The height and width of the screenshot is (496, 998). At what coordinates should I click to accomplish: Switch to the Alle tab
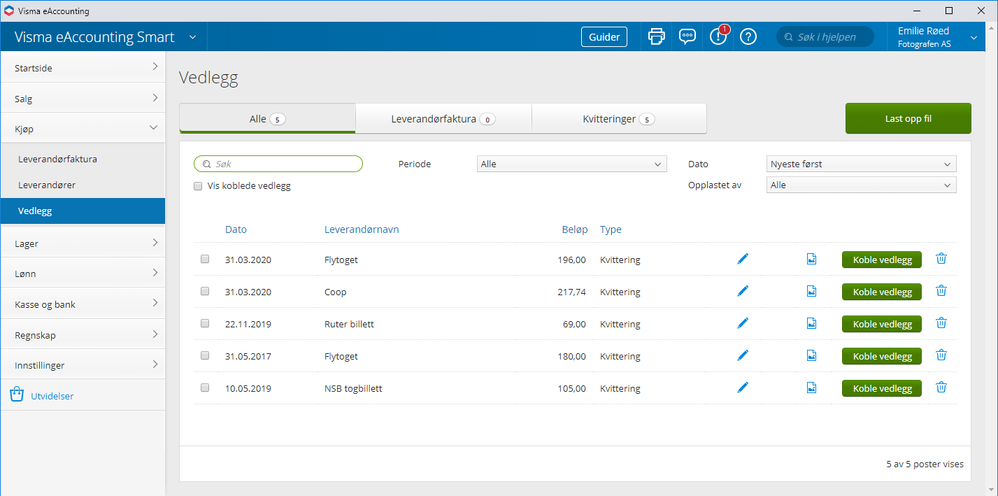click(267, 118)
